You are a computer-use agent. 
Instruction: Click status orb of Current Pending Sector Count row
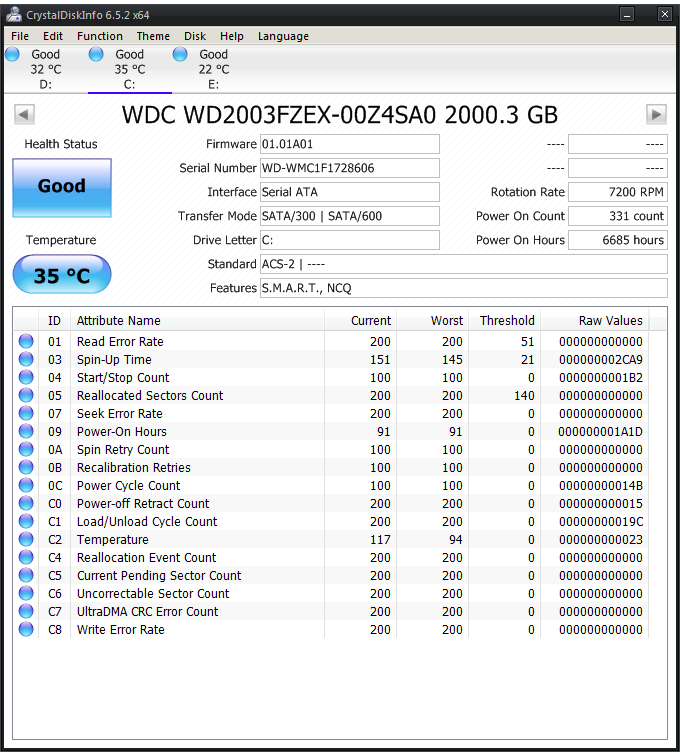(26, 575)
